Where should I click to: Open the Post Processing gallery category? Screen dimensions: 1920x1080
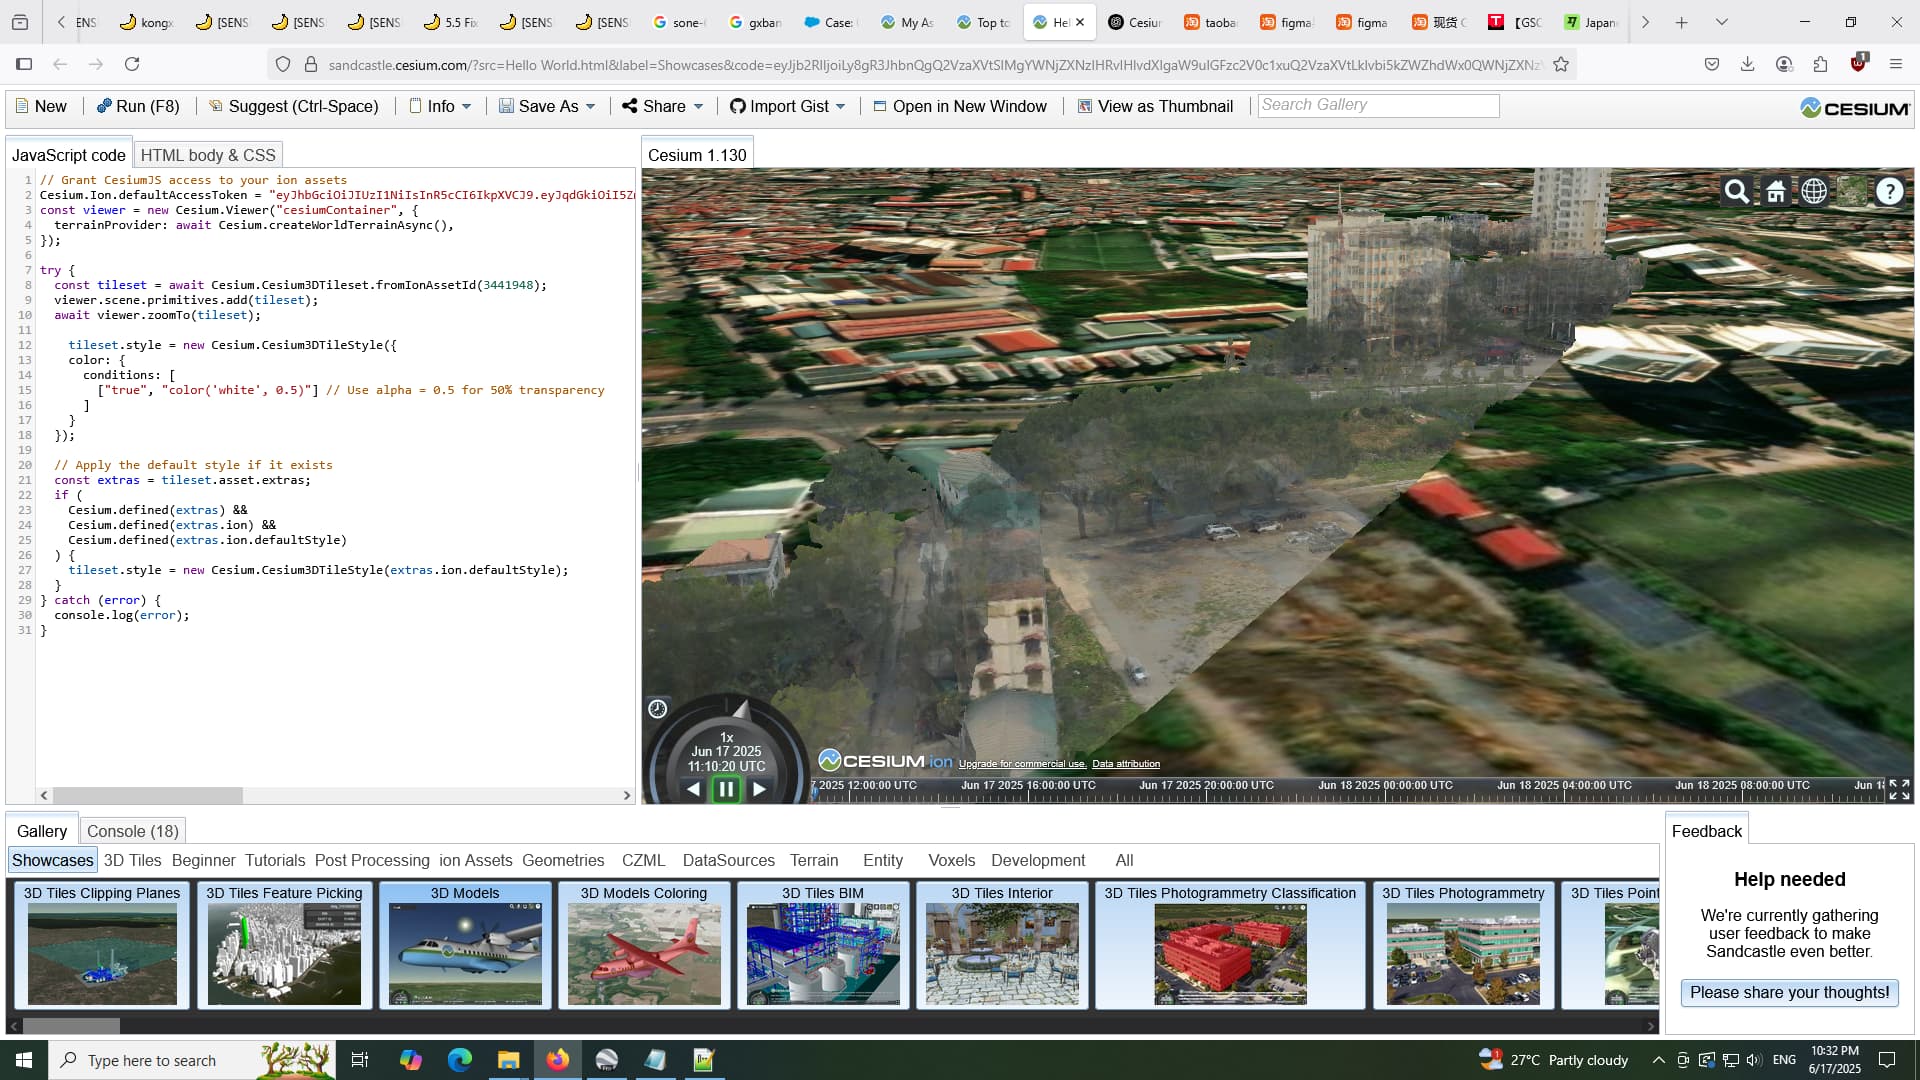point(372,860)
